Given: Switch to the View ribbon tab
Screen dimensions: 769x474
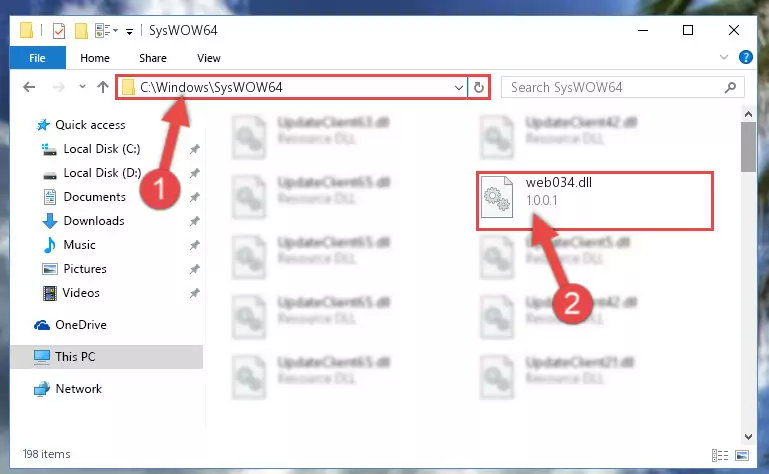Looking at the screenshot, I should (208, 58).
